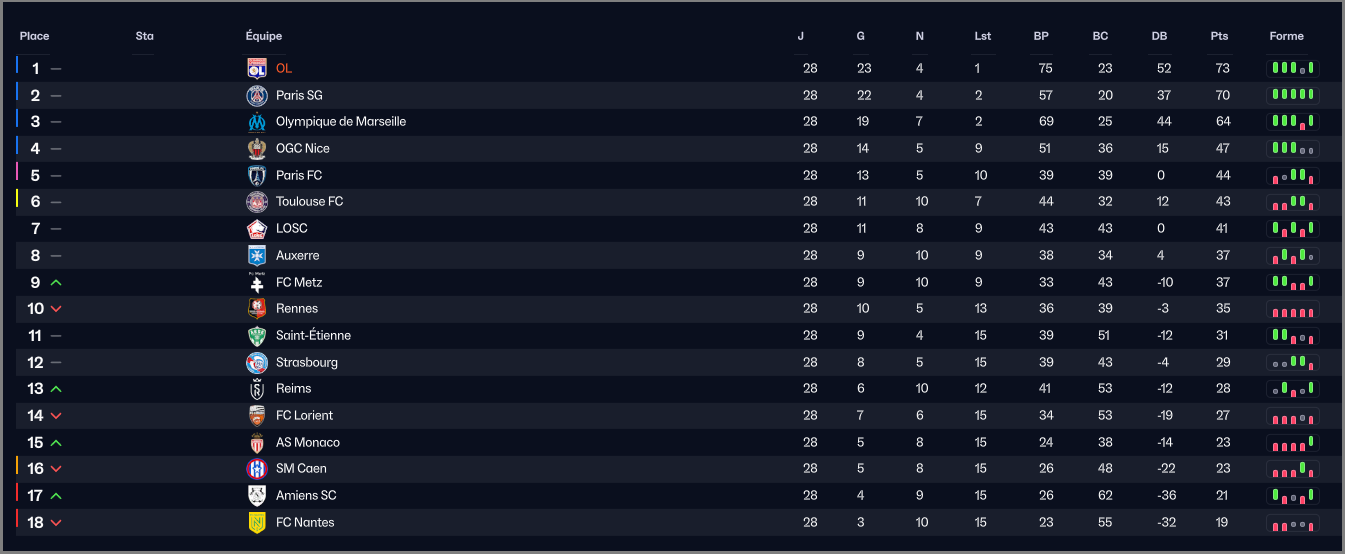The width and height of the screenshot is (1345, 554).
Task: Open the Auxerre team name link
Action: pyautogui.click(x=298, y=255)
